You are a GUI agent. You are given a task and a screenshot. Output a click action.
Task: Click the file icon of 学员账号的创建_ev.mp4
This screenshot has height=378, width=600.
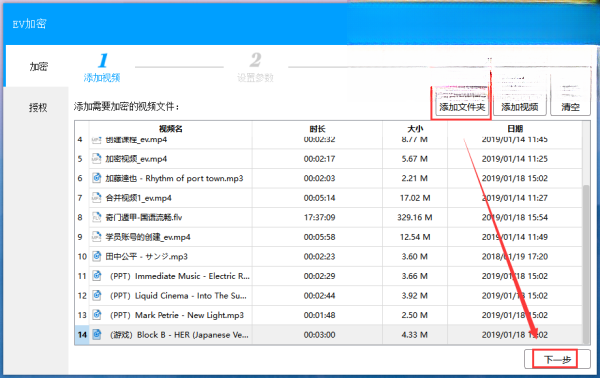tap(96, 237)
